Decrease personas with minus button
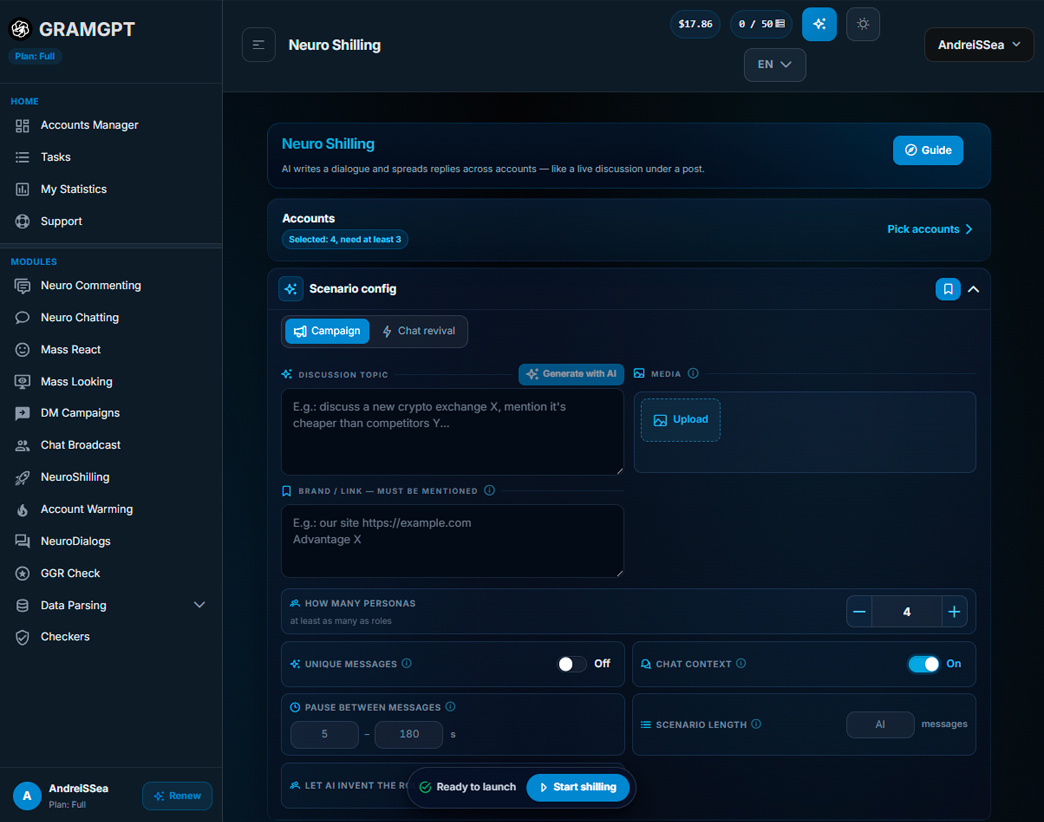This screenshot has width=1044, height=822. (860, 612)
